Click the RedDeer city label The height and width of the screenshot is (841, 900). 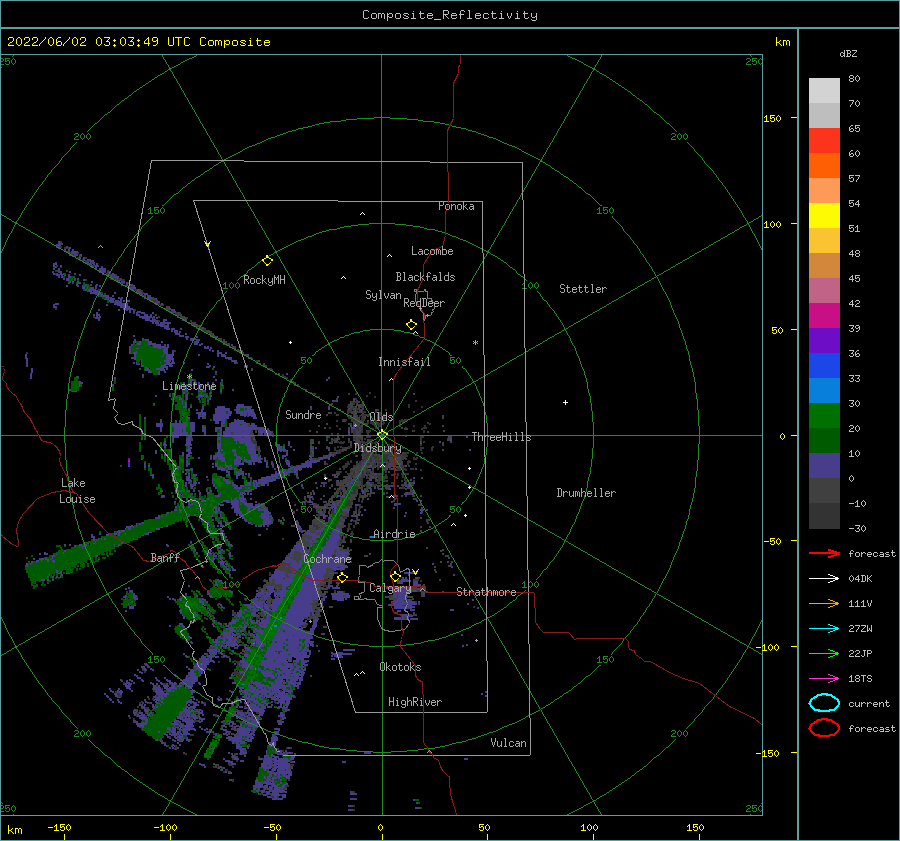(x=424, y=303)
